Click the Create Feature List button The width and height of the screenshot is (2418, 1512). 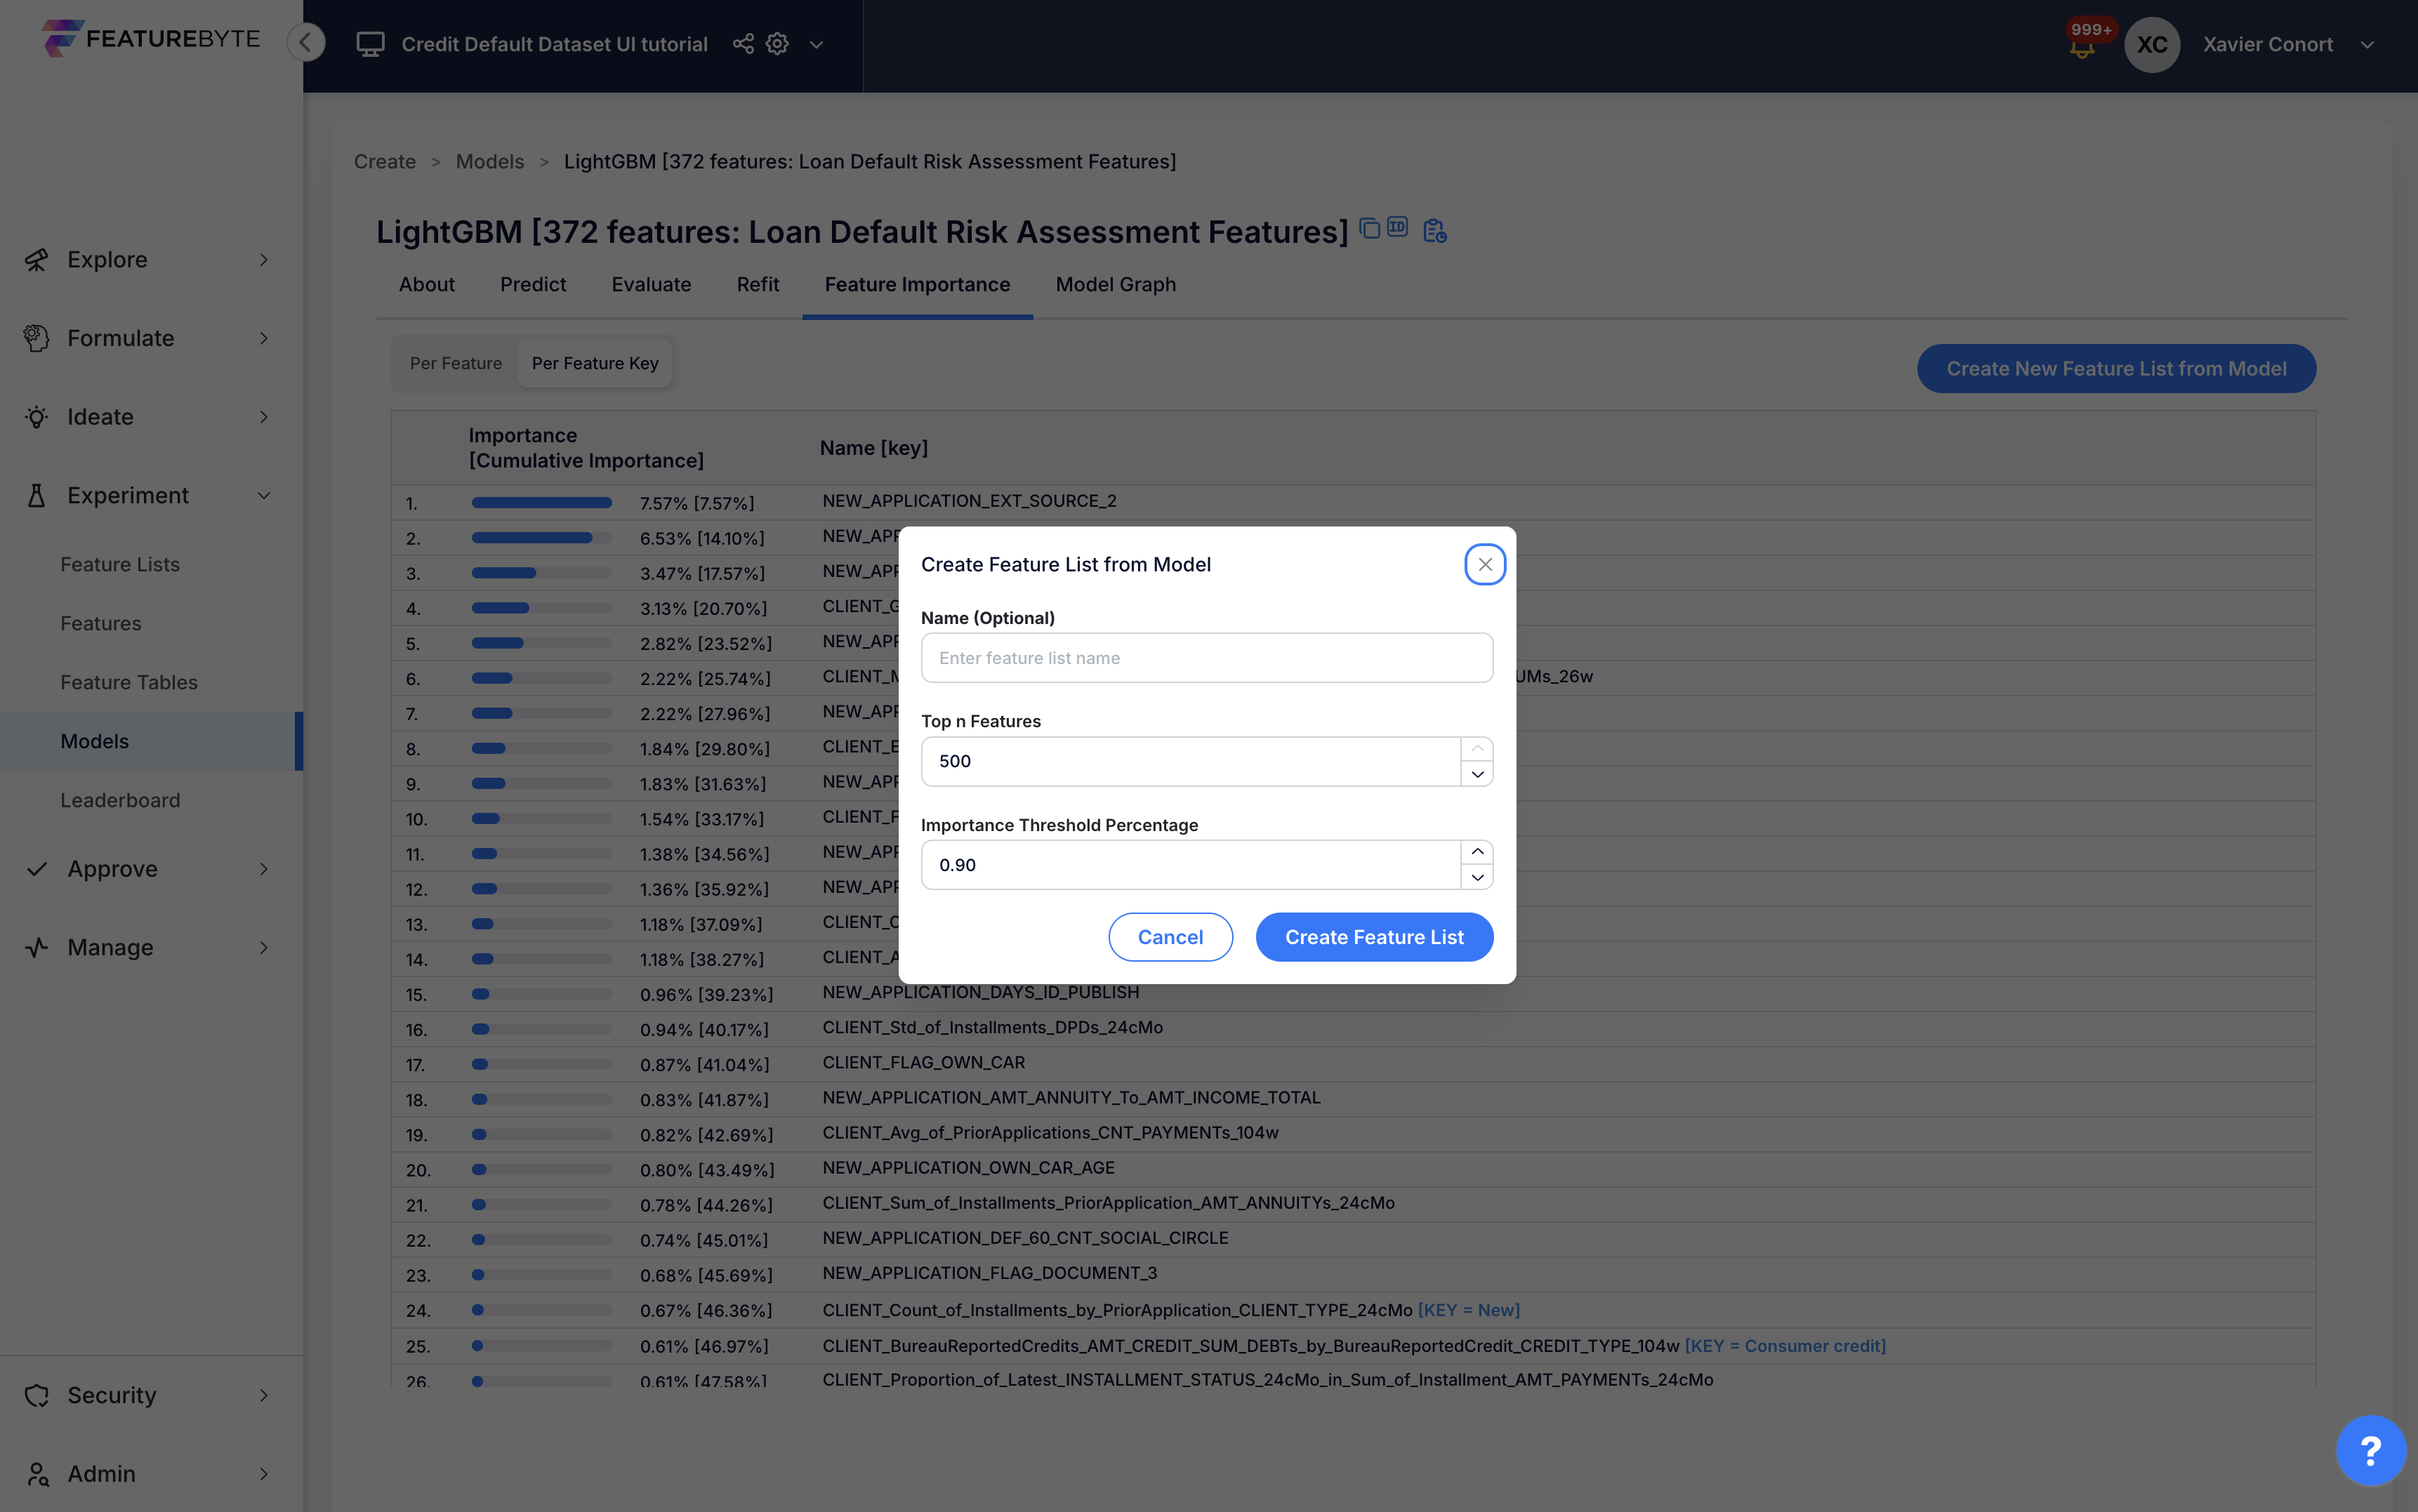click(x=1374, y=937)
